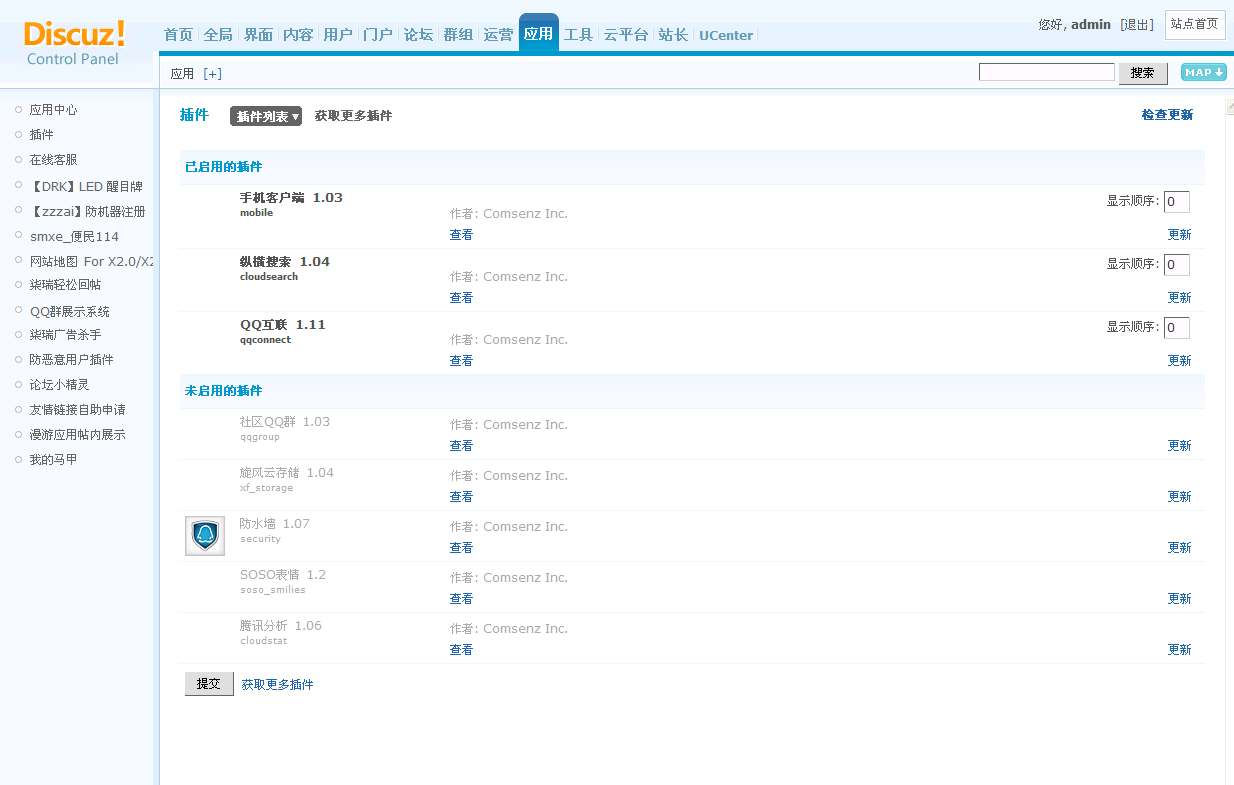The image size is (1234, 785).
Task: Click 查看 for the 防水墙 plugin
Action: (x=461, y=548)
